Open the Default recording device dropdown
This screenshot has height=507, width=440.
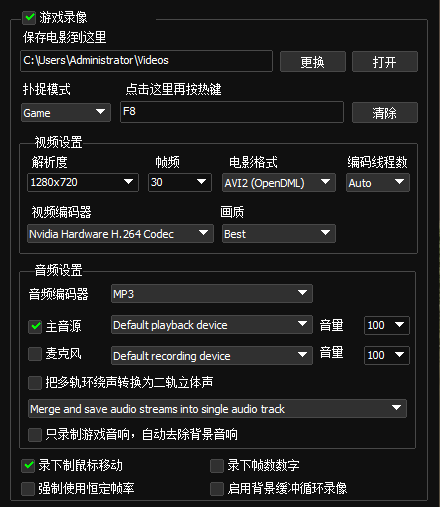point(212,355)
